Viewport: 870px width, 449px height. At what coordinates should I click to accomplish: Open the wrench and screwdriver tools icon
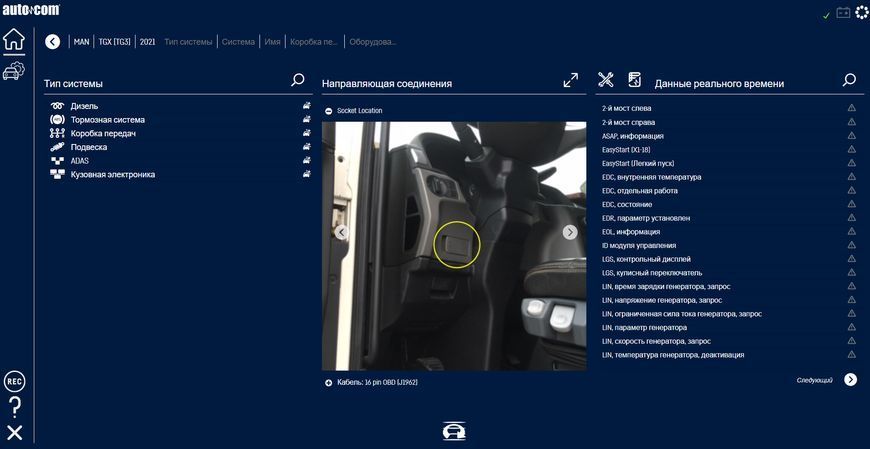[606, 79]
